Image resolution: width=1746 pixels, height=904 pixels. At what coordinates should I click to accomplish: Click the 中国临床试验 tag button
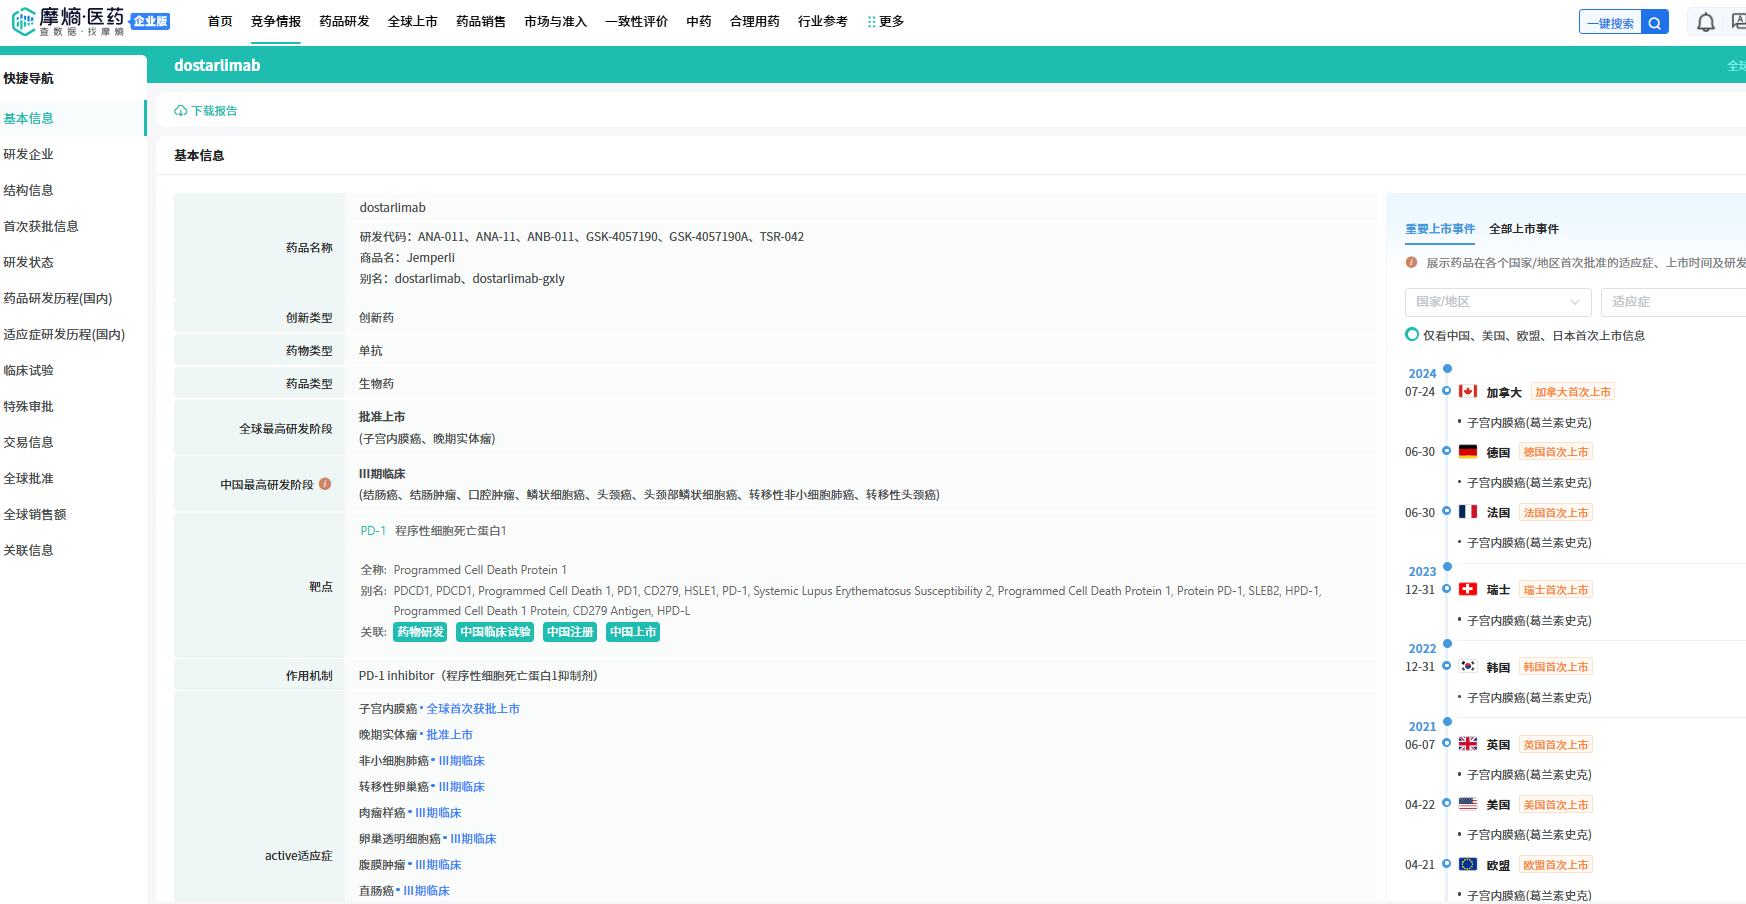[495, 632]
